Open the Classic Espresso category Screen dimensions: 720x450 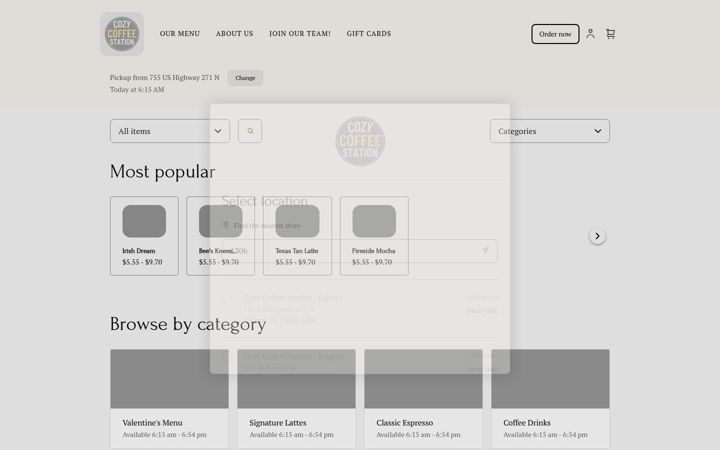(423, 399)
